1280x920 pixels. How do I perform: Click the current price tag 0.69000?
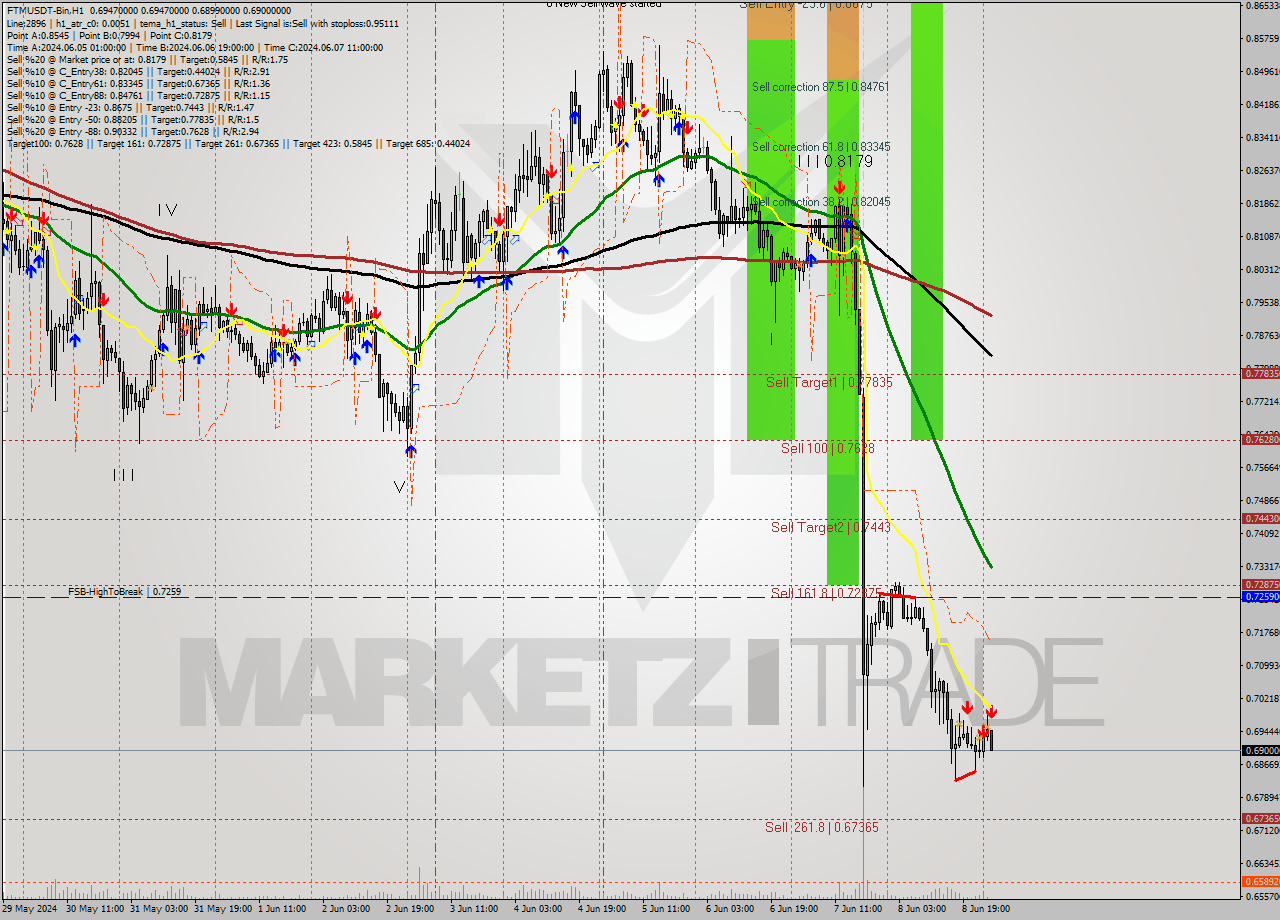click(1260, 750)
